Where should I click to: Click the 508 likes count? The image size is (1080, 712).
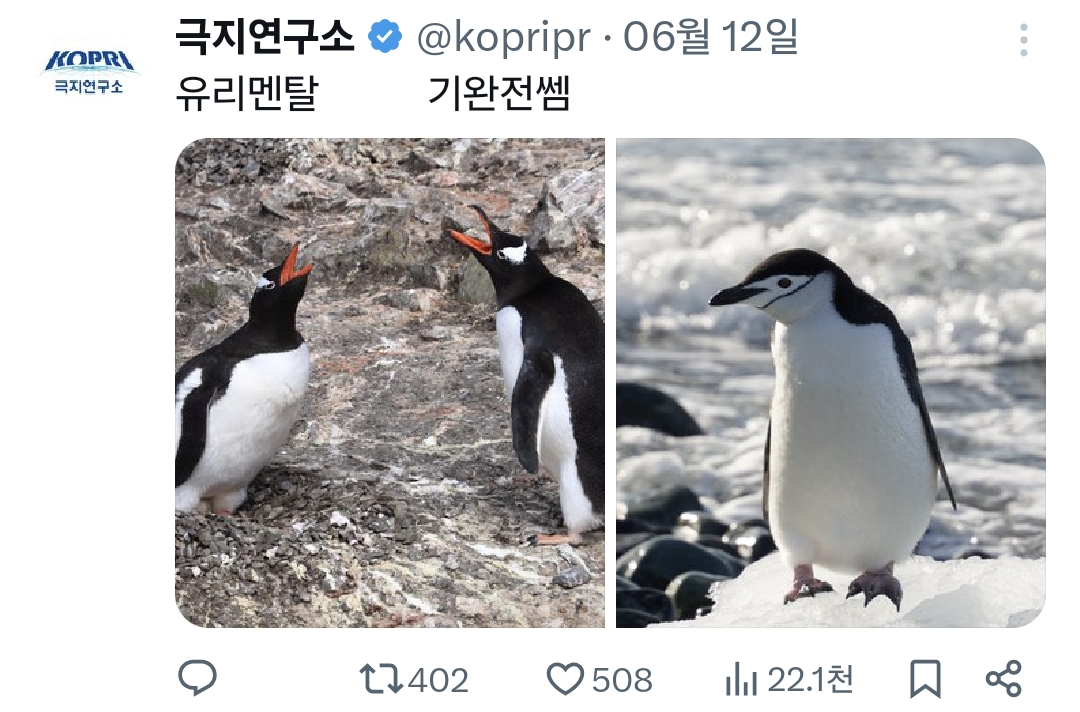[622, 680]
